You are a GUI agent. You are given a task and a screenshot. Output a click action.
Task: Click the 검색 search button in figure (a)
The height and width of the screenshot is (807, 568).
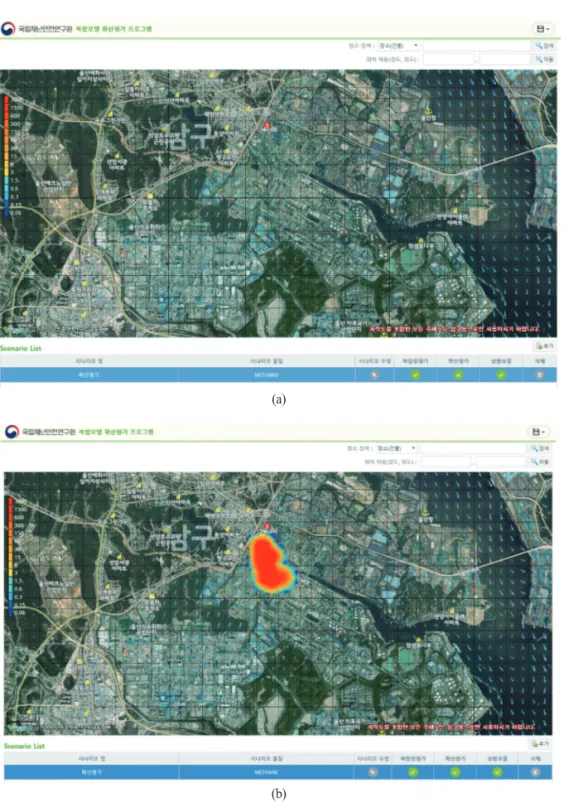tap(544, 46)
